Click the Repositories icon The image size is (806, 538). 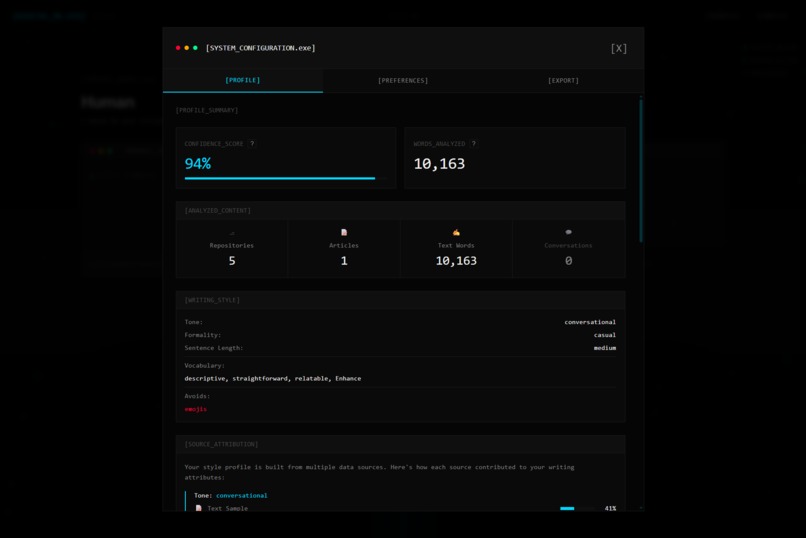[232, 233]
